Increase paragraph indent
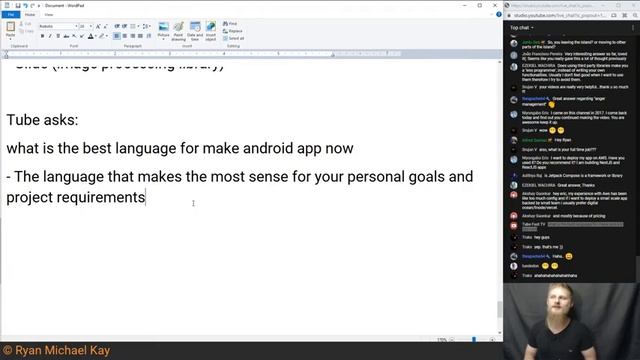The height and width of the screenshot is (360, 640). [x=125, y=26]
